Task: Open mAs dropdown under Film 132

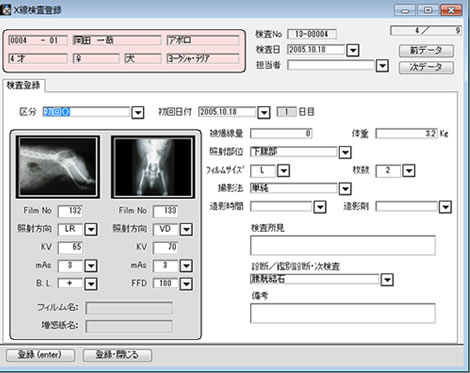Action: click(x=91, y=266)
